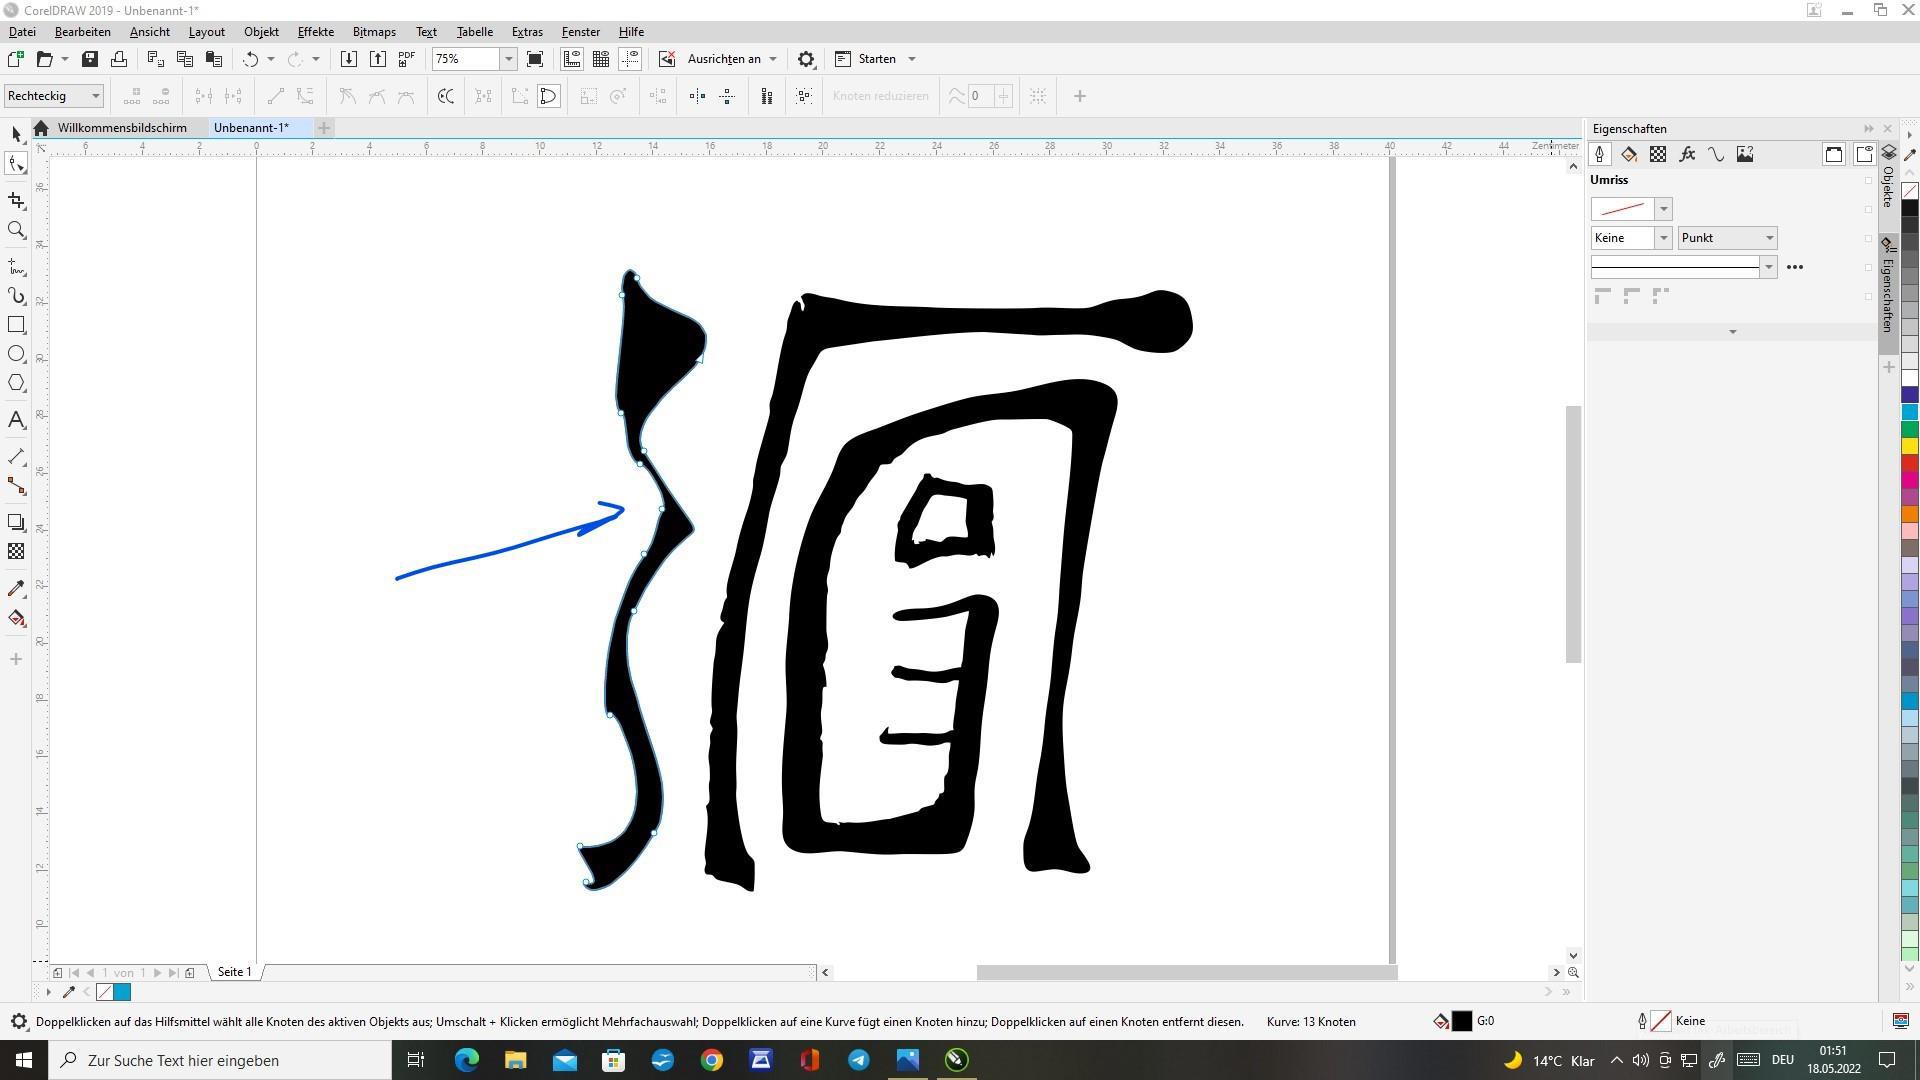
Task: Toggle show rulers button
Action: (572, 59)
